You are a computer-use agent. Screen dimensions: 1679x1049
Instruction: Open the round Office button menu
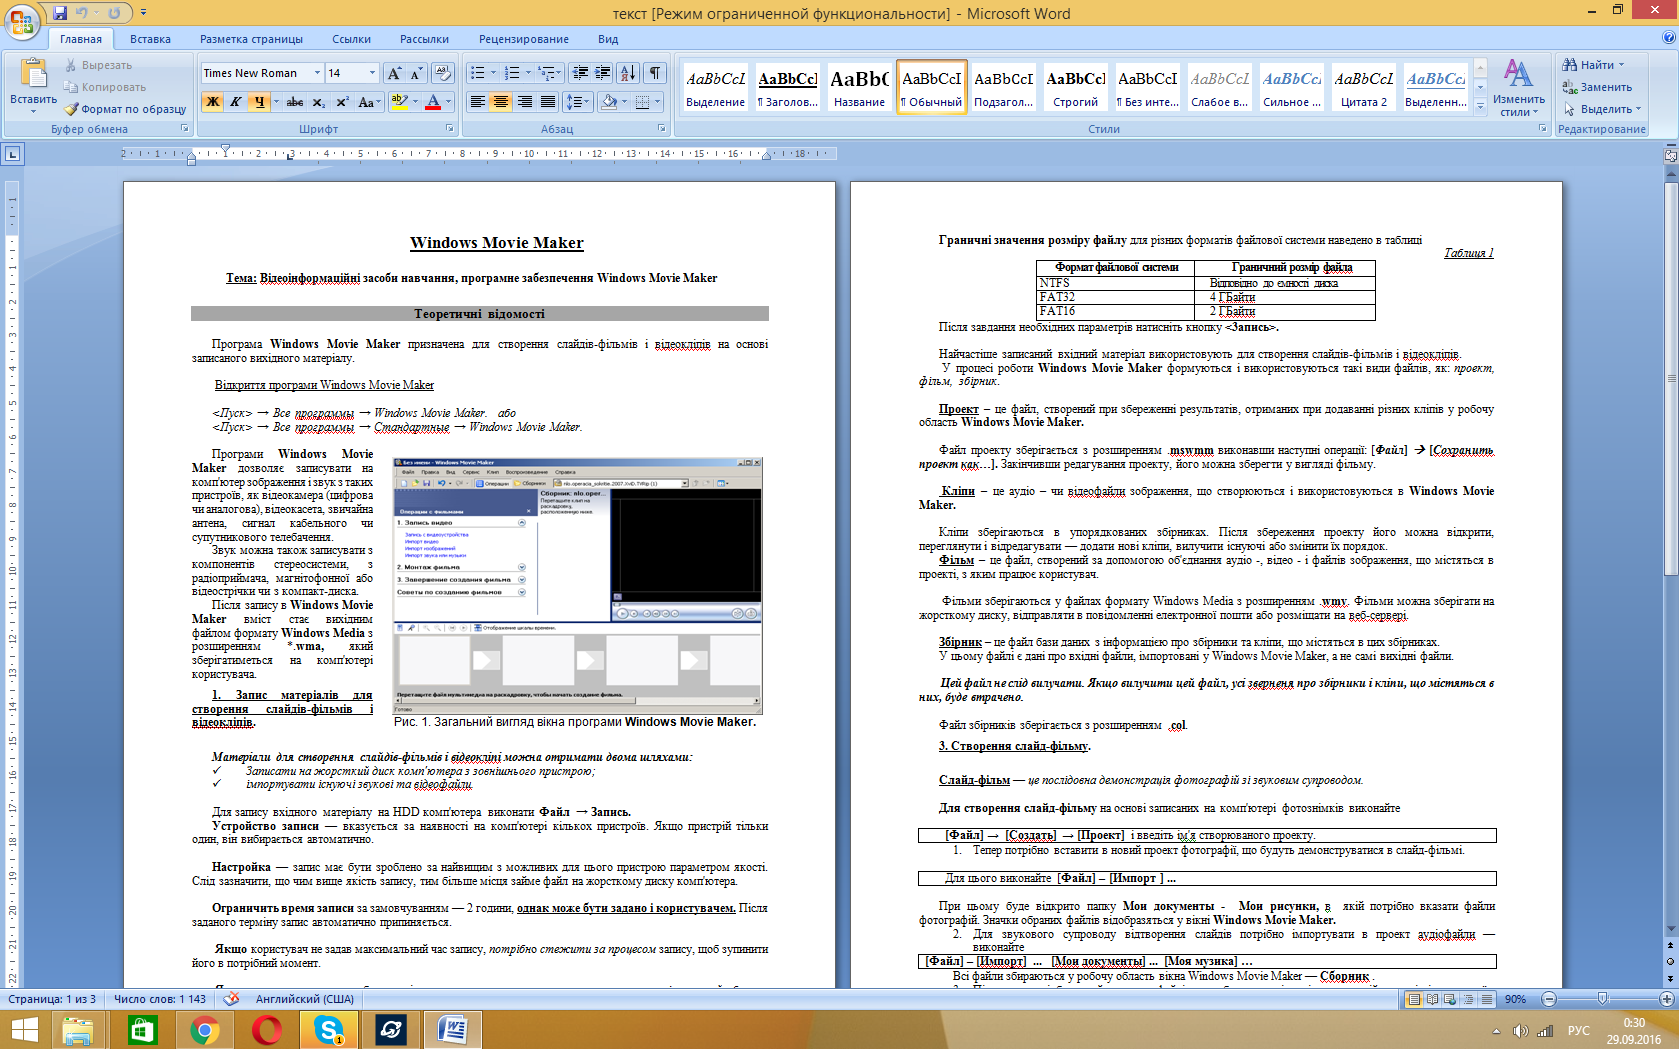(22, 21)
